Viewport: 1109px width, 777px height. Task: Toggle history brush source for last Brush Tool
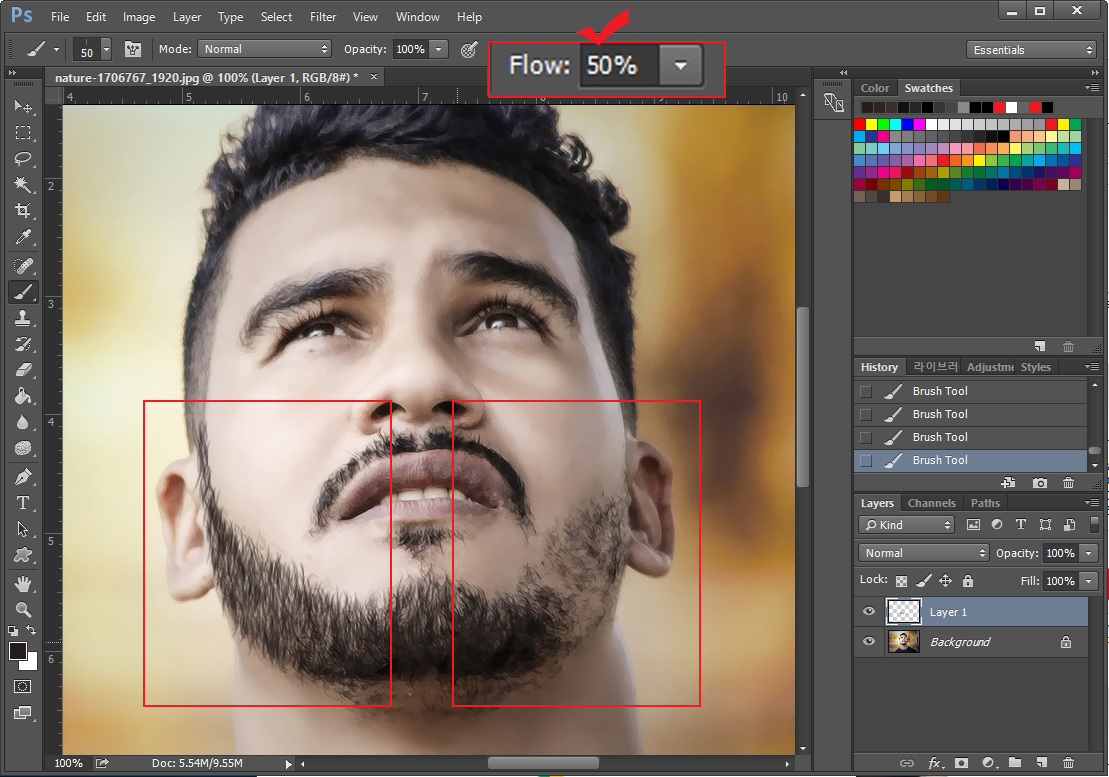(x=866, y=461)
